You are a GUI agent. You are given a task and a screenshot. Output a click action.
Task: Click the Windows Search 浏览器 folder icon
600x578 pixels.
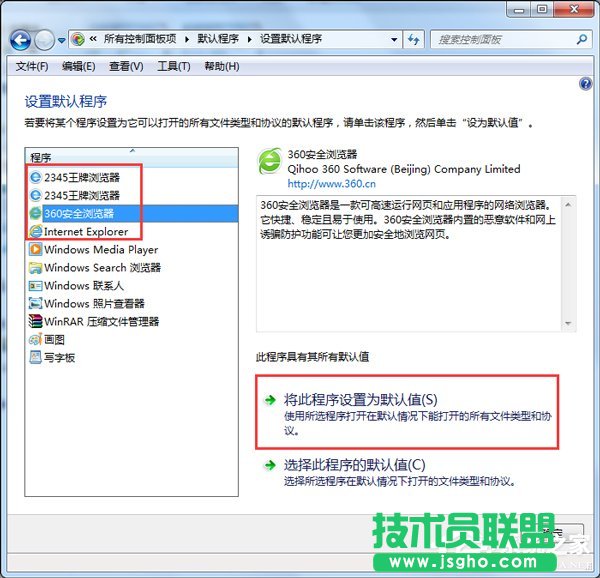(x=36, y=267)
